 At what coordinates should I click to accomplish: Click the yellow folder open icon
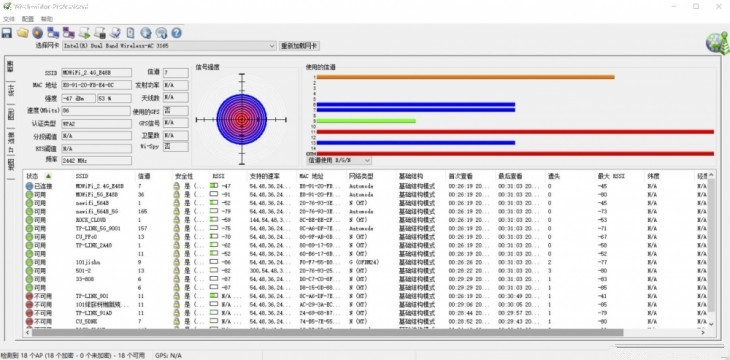click(x=22, y=33)
